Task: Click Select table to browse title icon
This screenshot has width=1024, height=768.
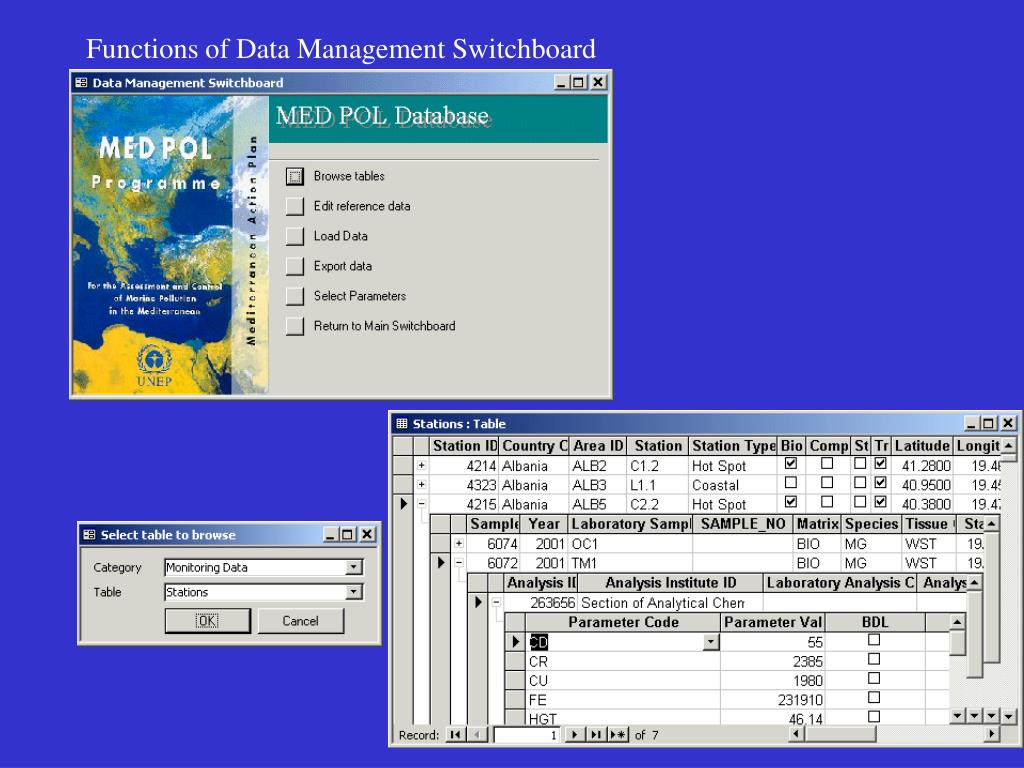Action: coord(89,535)
